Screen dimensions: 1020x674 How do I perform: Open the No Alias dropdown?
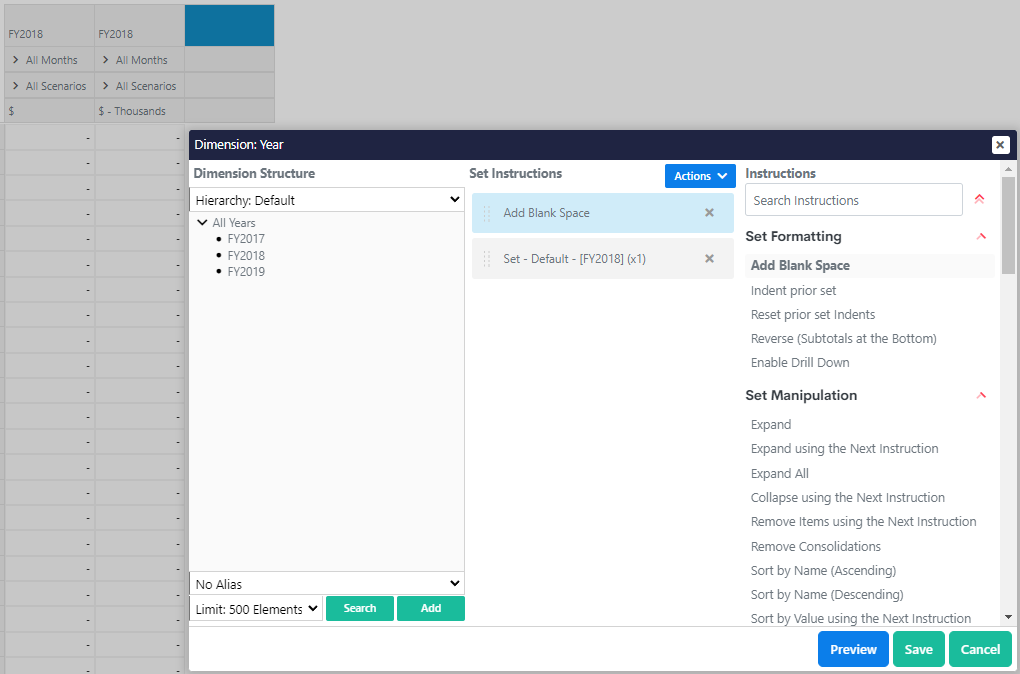[327, 584]
